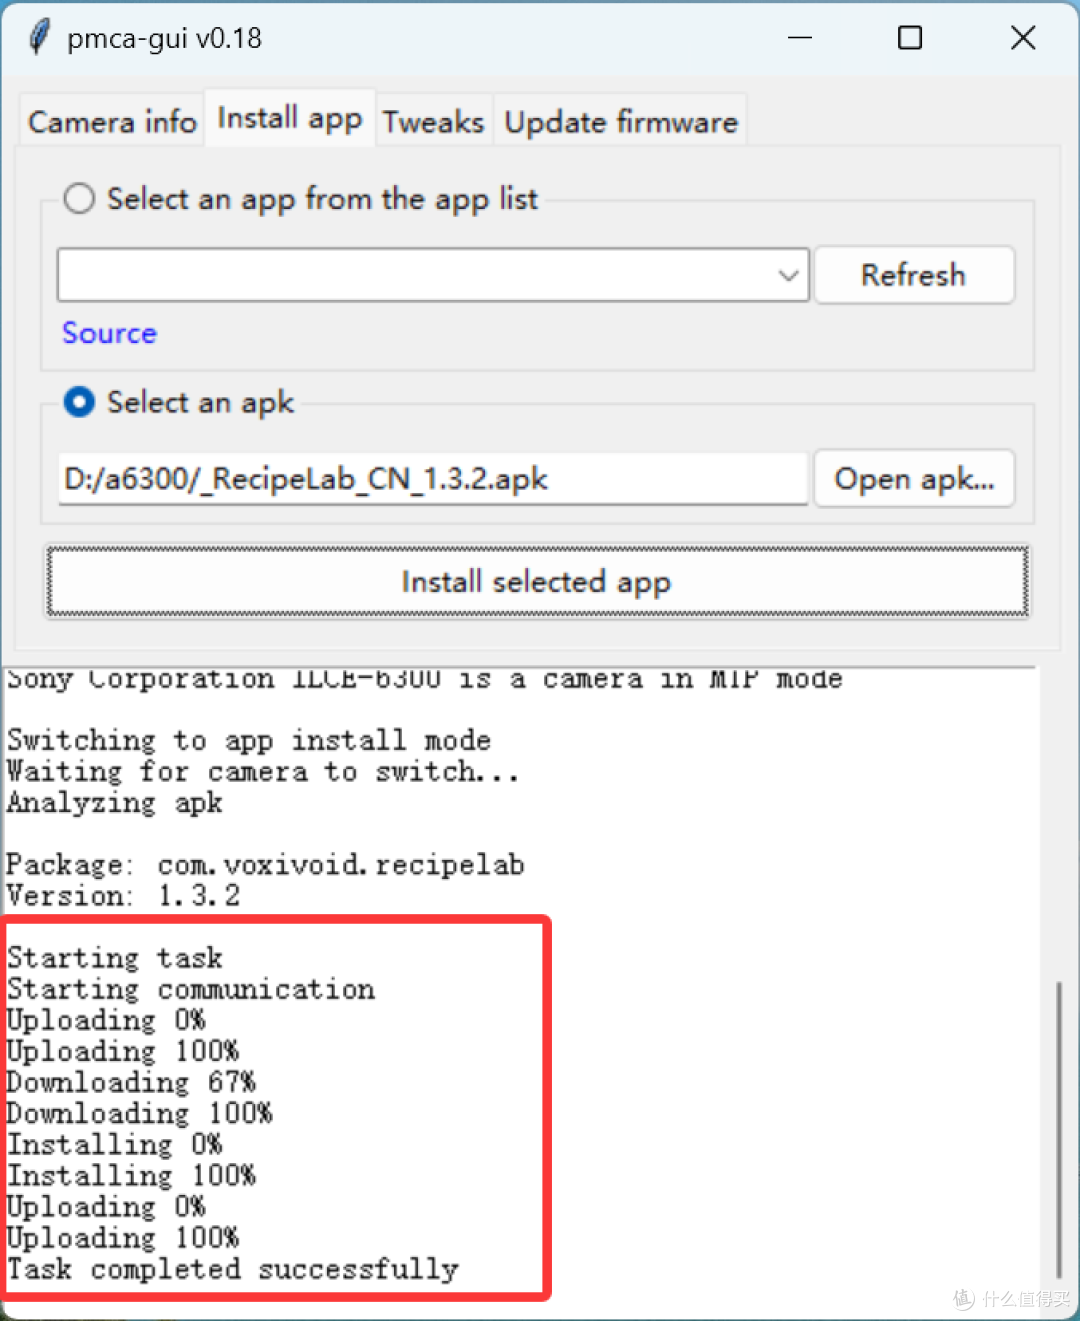Click the 'Analyzing apk' log line
The width and height of the screenshot is (1080, 1321).
[x=114, y=802]
